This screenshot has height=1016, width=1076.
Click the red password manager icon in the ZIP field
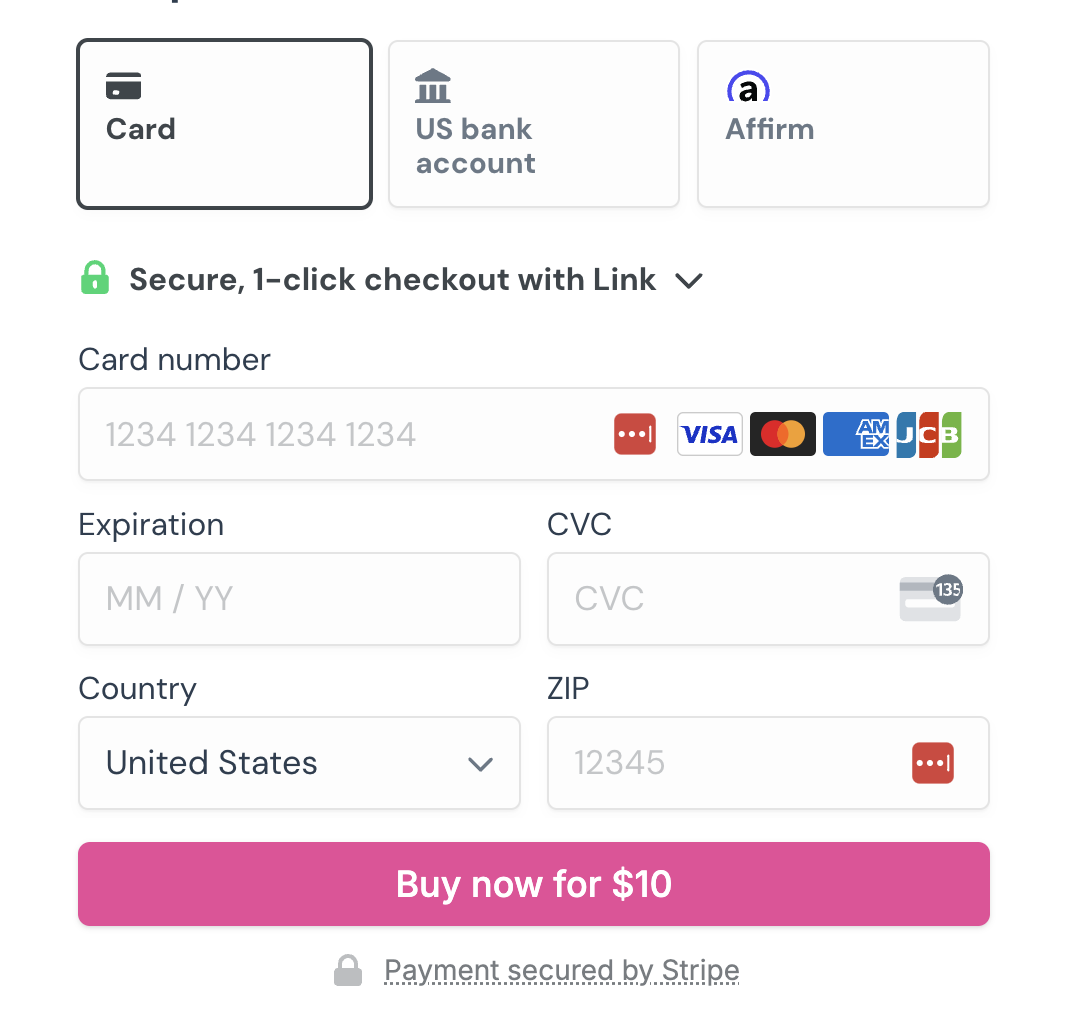point(933,763)
